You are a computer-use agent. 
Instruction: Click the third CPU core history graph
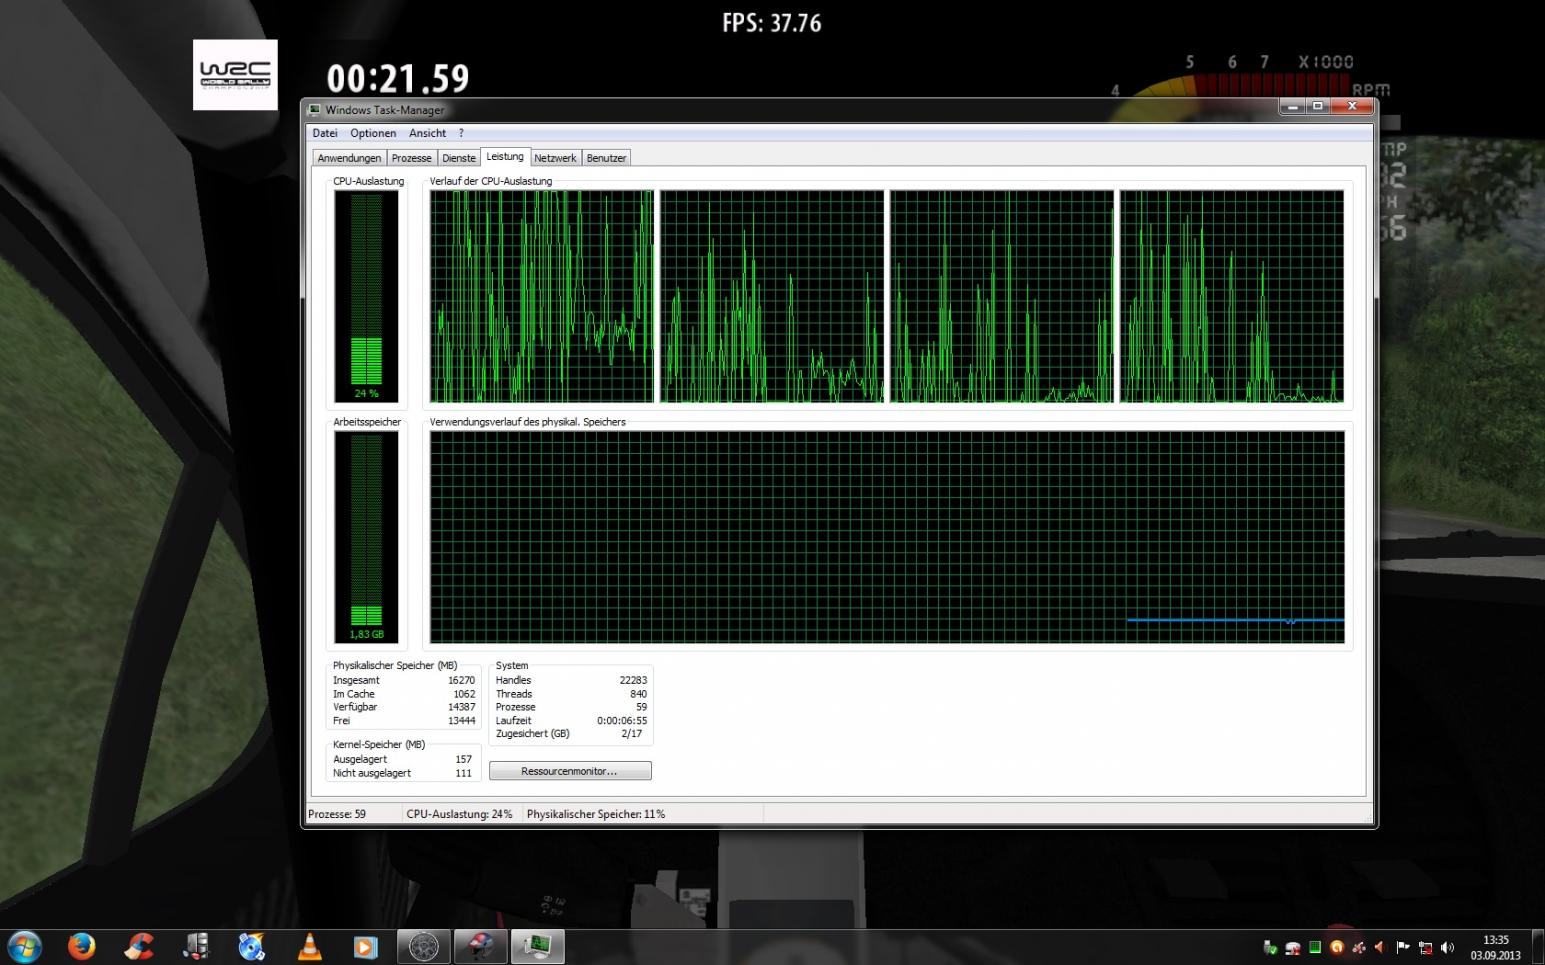coord(1002,296)
